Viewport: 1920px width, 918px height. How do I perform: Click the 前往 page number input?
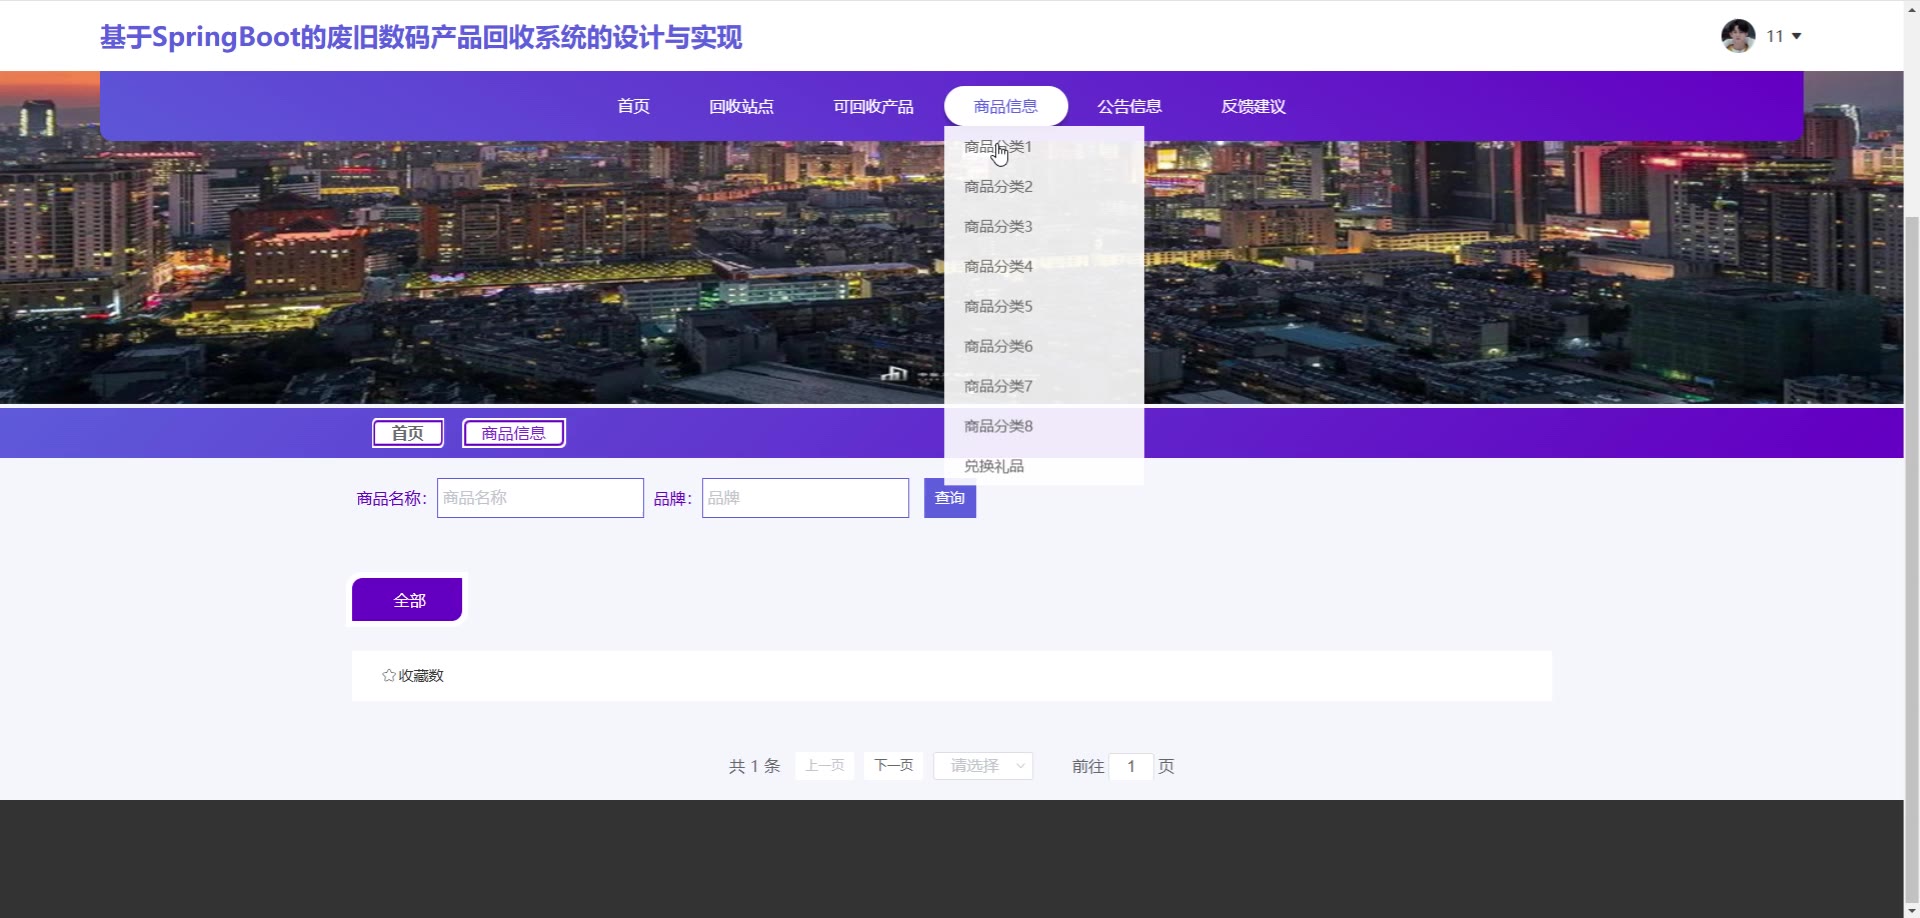1131,767
